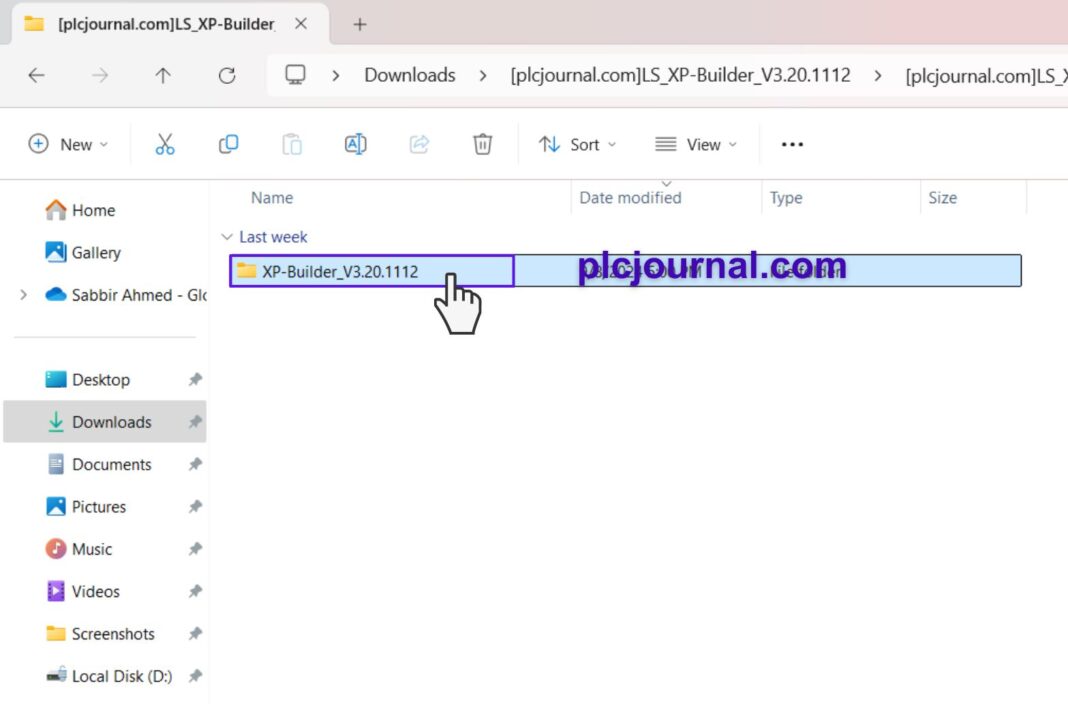This screenshot has height=704, width=1068.
Task: Open Music in the sidebar
Action: (x=78, y=549)
